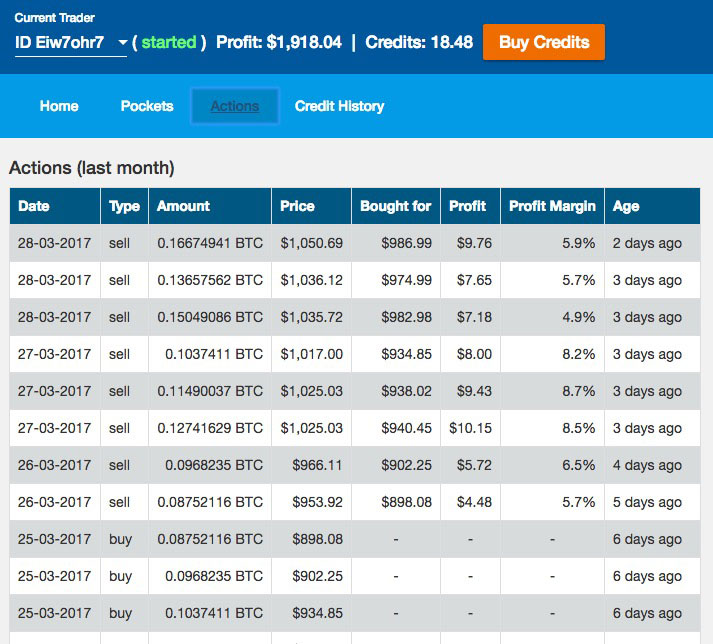Click the Age column header
Image resolution: width=713 pixels, height=644 pixels.
tap(652, 206)
